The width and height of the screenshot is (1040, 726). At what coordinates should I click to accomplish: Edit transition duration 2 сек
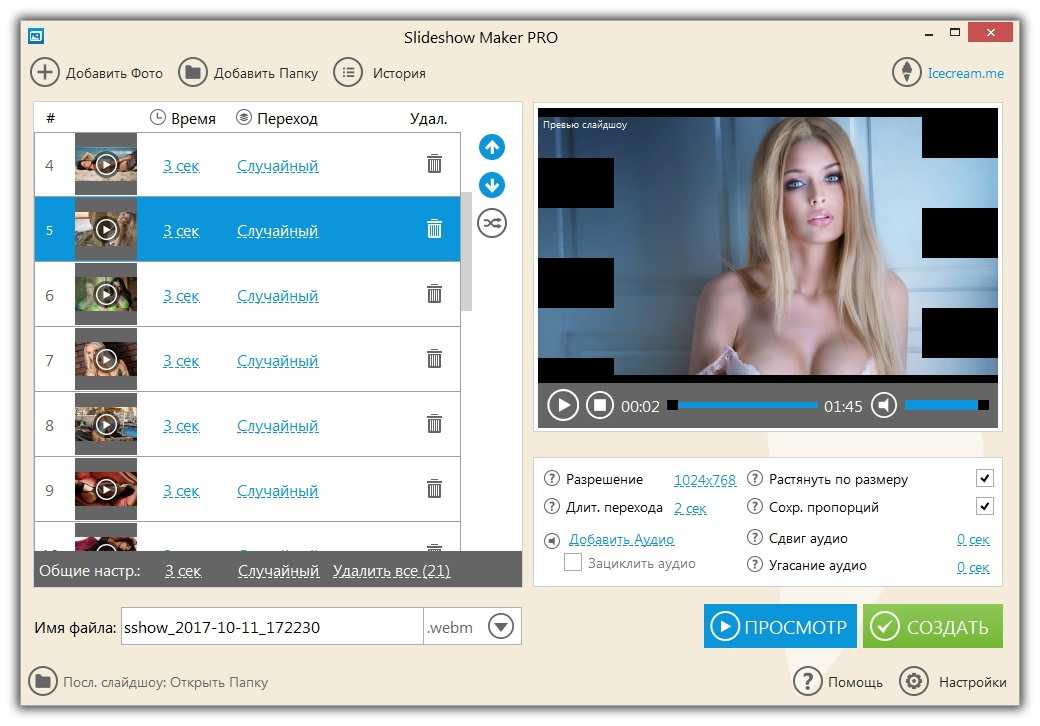click(690, 509)
